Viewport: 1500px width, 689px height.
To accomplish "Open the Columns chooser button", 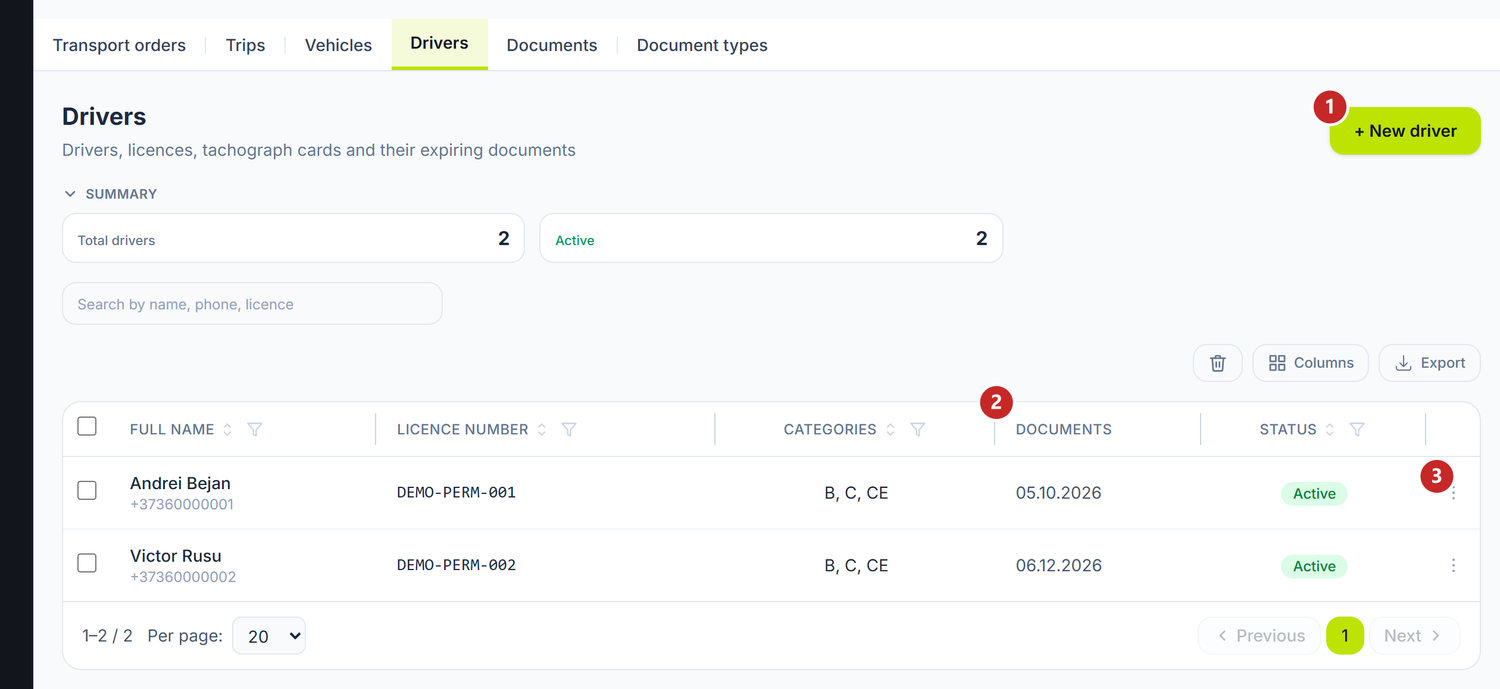I will coord(1310,363).
